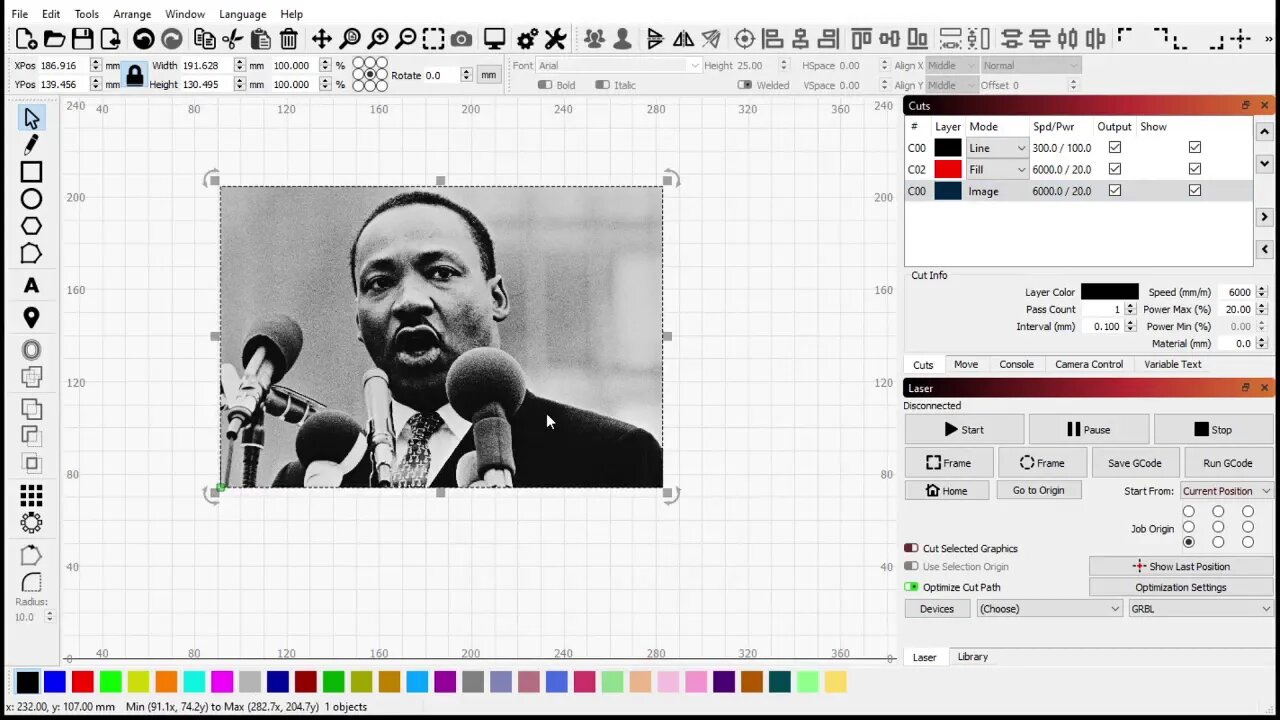
Task: Toggle Show checkbox for the Line layer
Action: [1194, 148]
